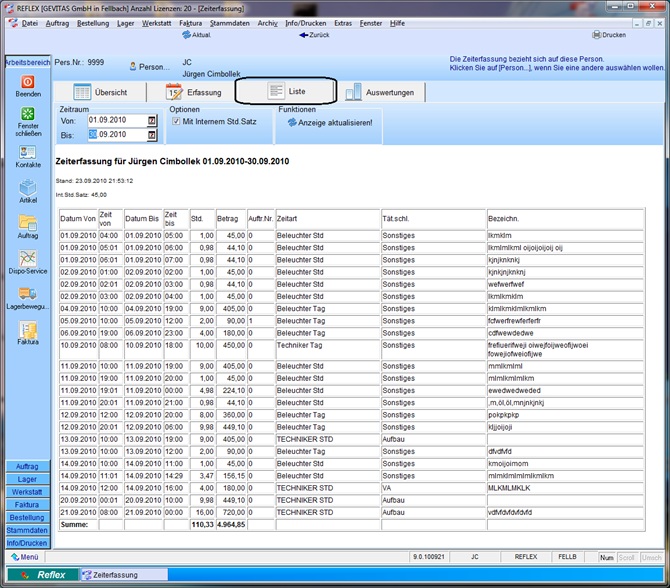Click the Reflex start button in taskbar
The height and width of the screenshot is (588, 670).
43,575
